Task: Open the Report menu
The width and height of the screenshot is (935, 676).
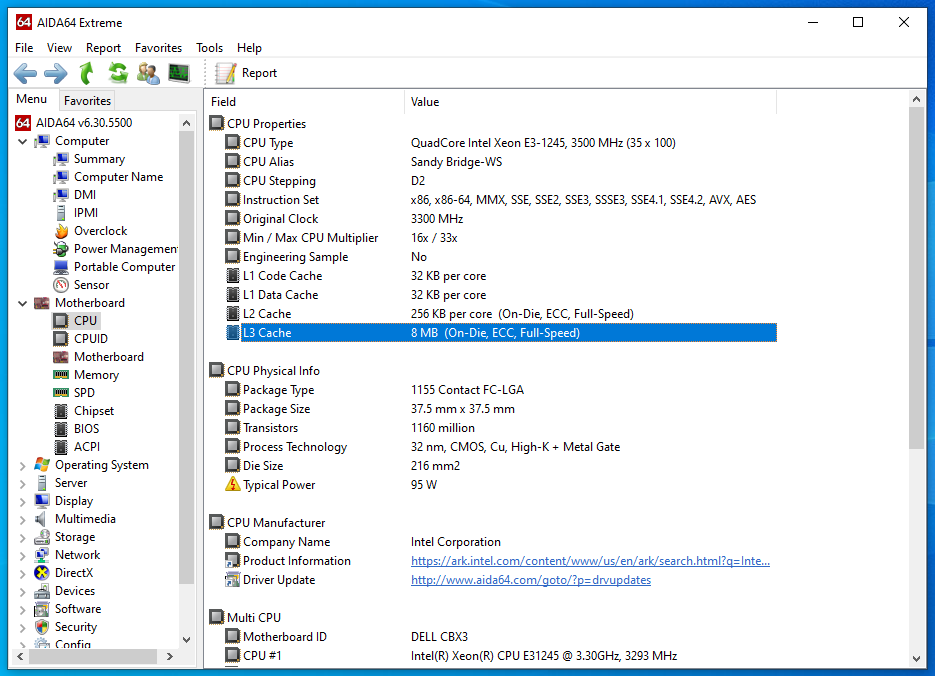Action: click(103, 48)
